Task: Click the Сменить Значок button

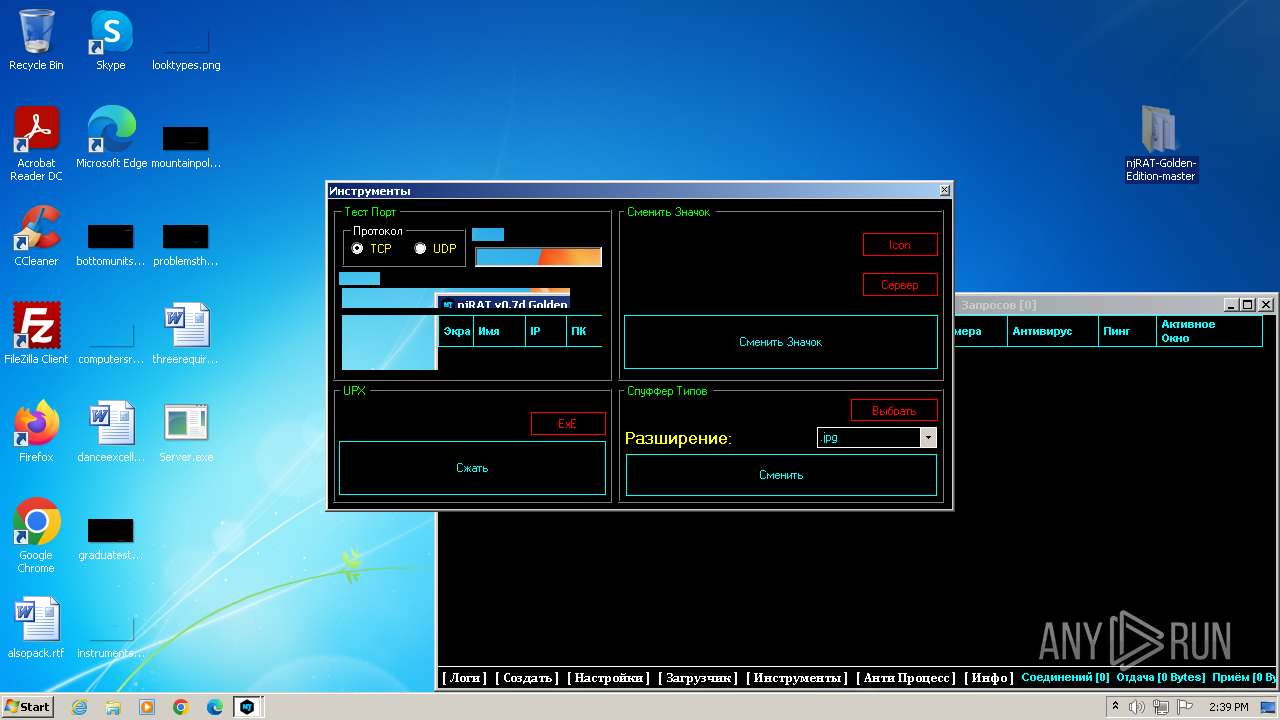Action: point(781,342)
